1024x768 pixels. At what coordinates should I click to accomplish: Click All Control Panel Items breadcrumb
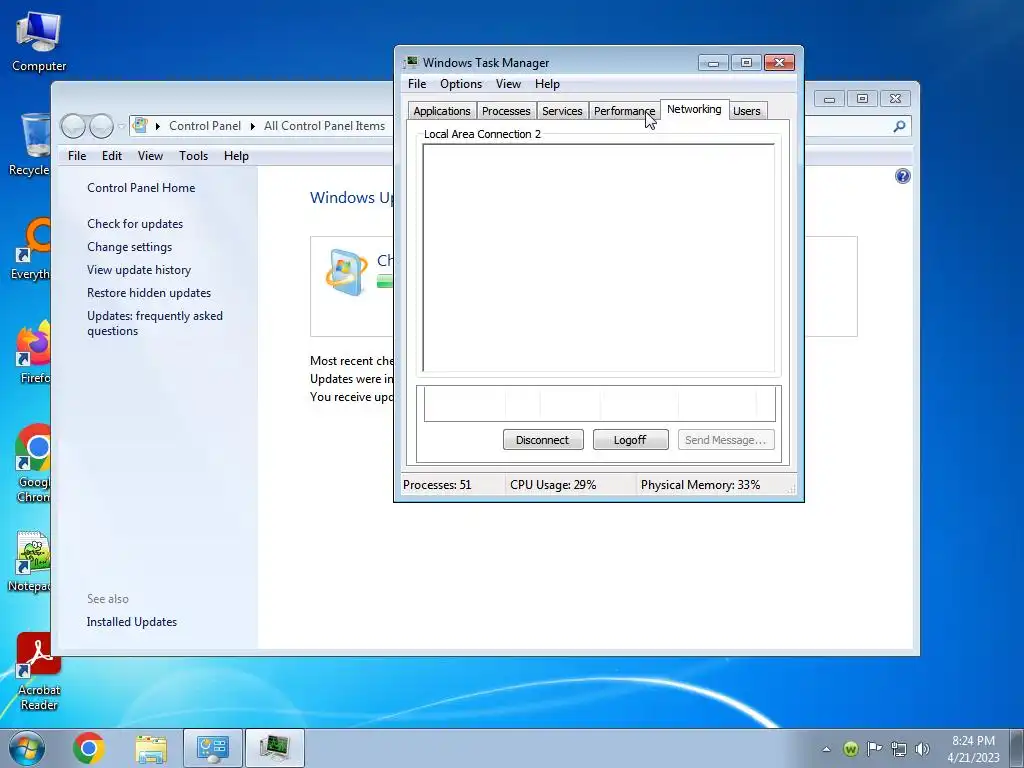tap(325, 126)
